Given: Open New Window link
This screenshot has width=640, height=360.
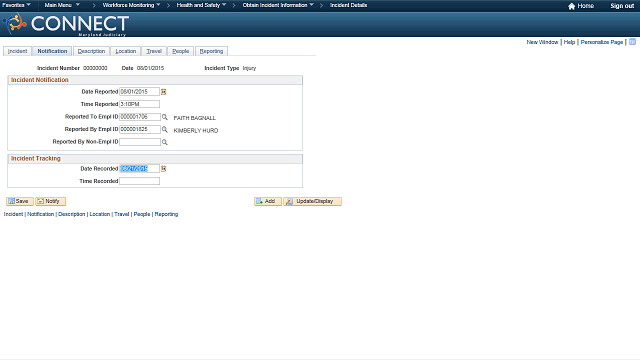Looking at the screenshot, I should pos(542,42).
